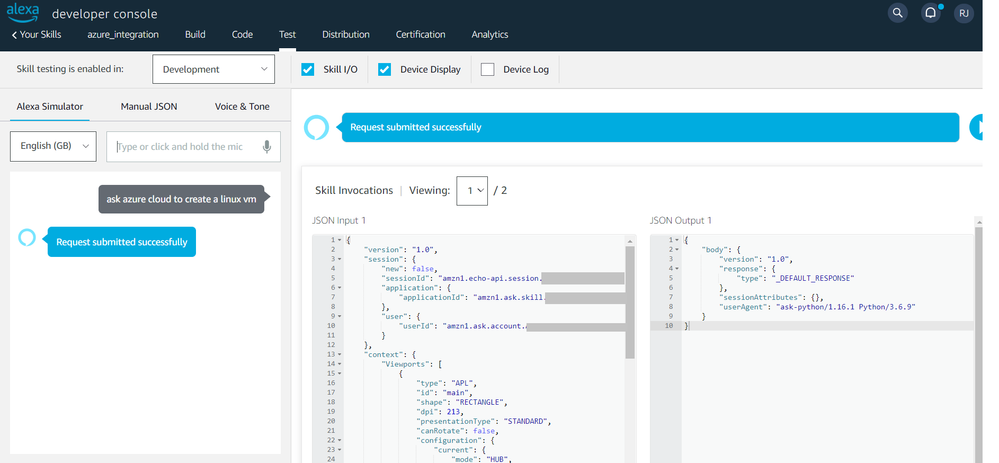The height and width of the screenshot is (463, 999).
Task: Open the azure_integration skill link
Action: point(123,34)
